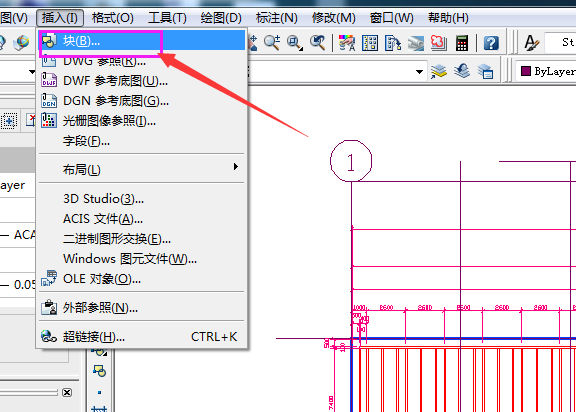Click the raster image reference icon
Image resolution: width=576 pixels, height=412 pixels.
pyautogui.click(x=49, y=120)
